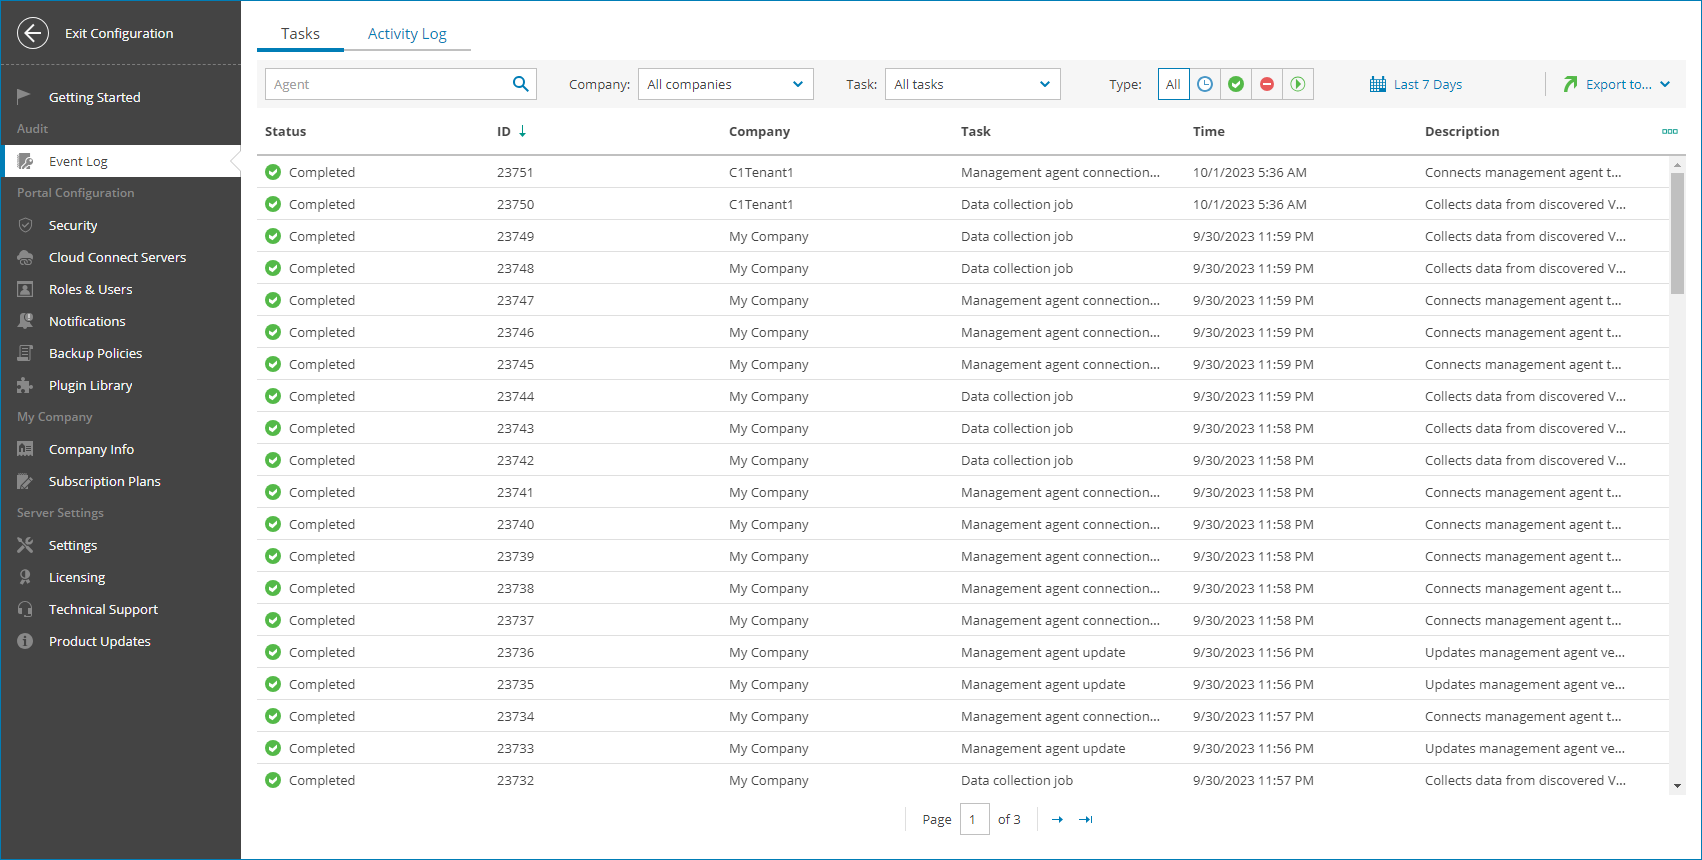Viewport: 1702px width, 860px height.
Task: Toggle the failed (red) type filter
Action: click(1267, 84)
